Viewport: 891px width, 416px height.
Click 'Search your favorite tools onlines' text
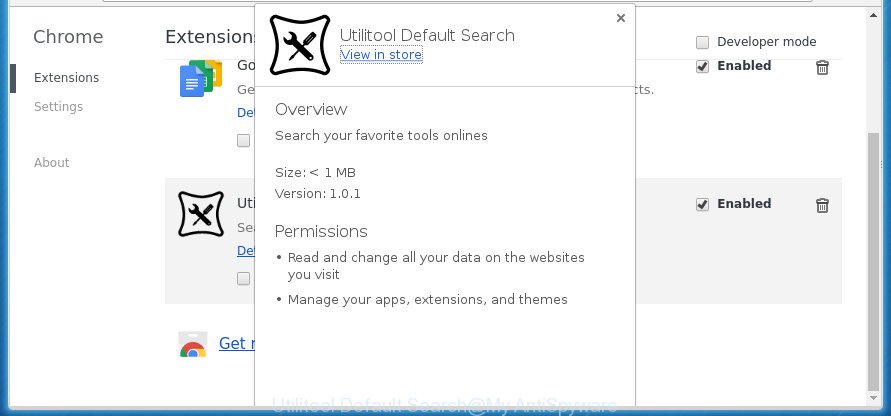pos(381,136)
